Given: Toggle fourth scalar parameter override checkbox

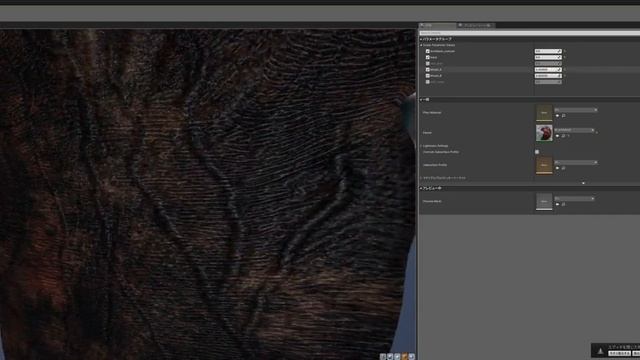Looking at the screenshot, I should point(428,70).
